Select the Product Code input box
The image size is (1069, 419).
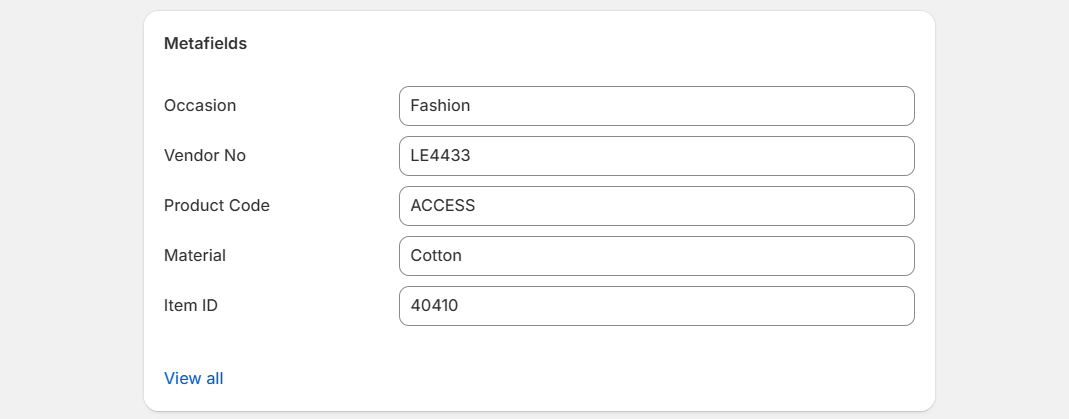[x=656, y=206]
